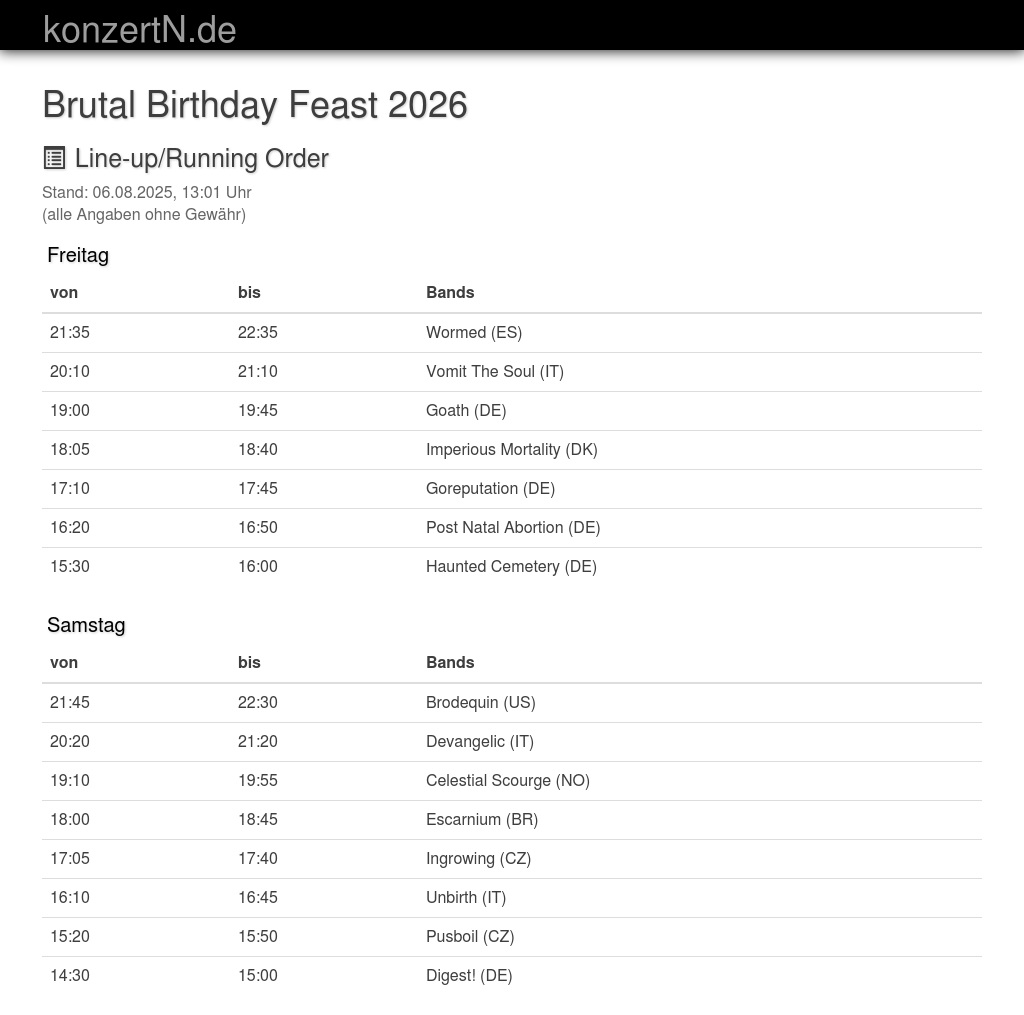Click Unbirth (IT) band name
This screenshot has height=1015, width=1024.
click(466, 897)
